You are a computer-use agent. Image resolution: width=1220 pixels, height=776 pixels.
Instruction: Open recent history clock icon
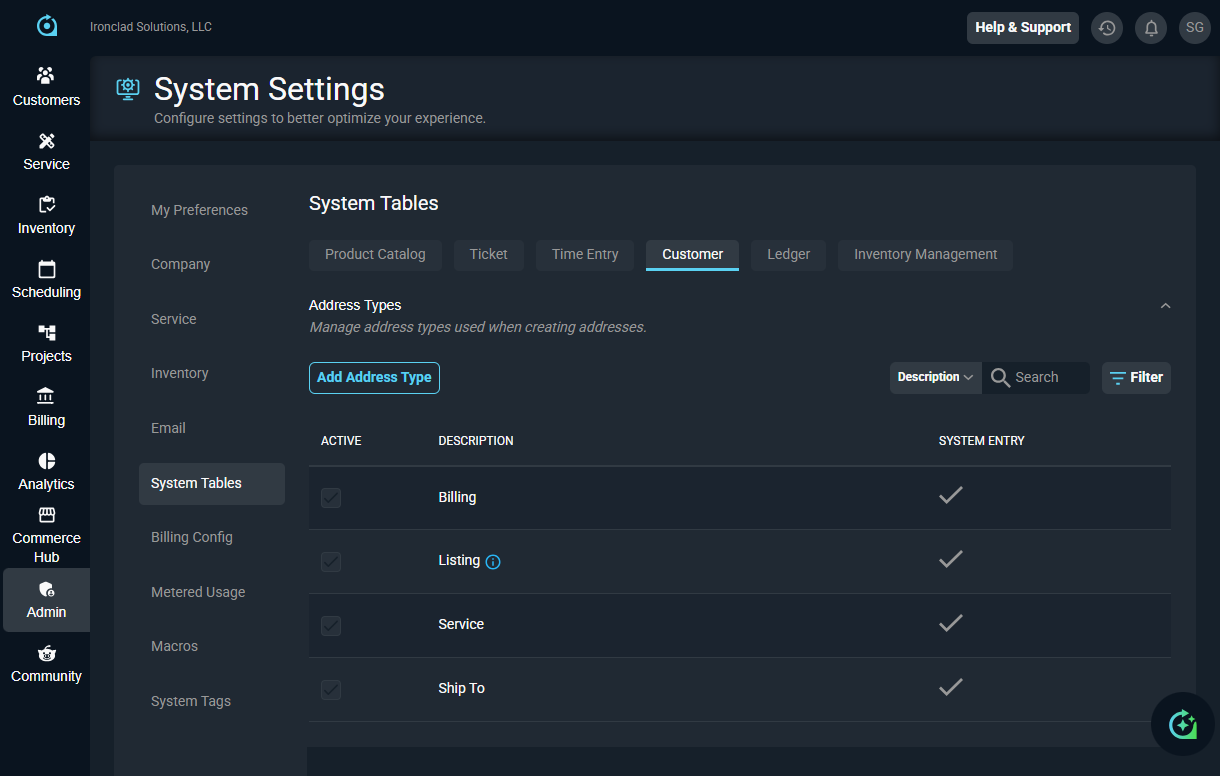click(1106, 28)
